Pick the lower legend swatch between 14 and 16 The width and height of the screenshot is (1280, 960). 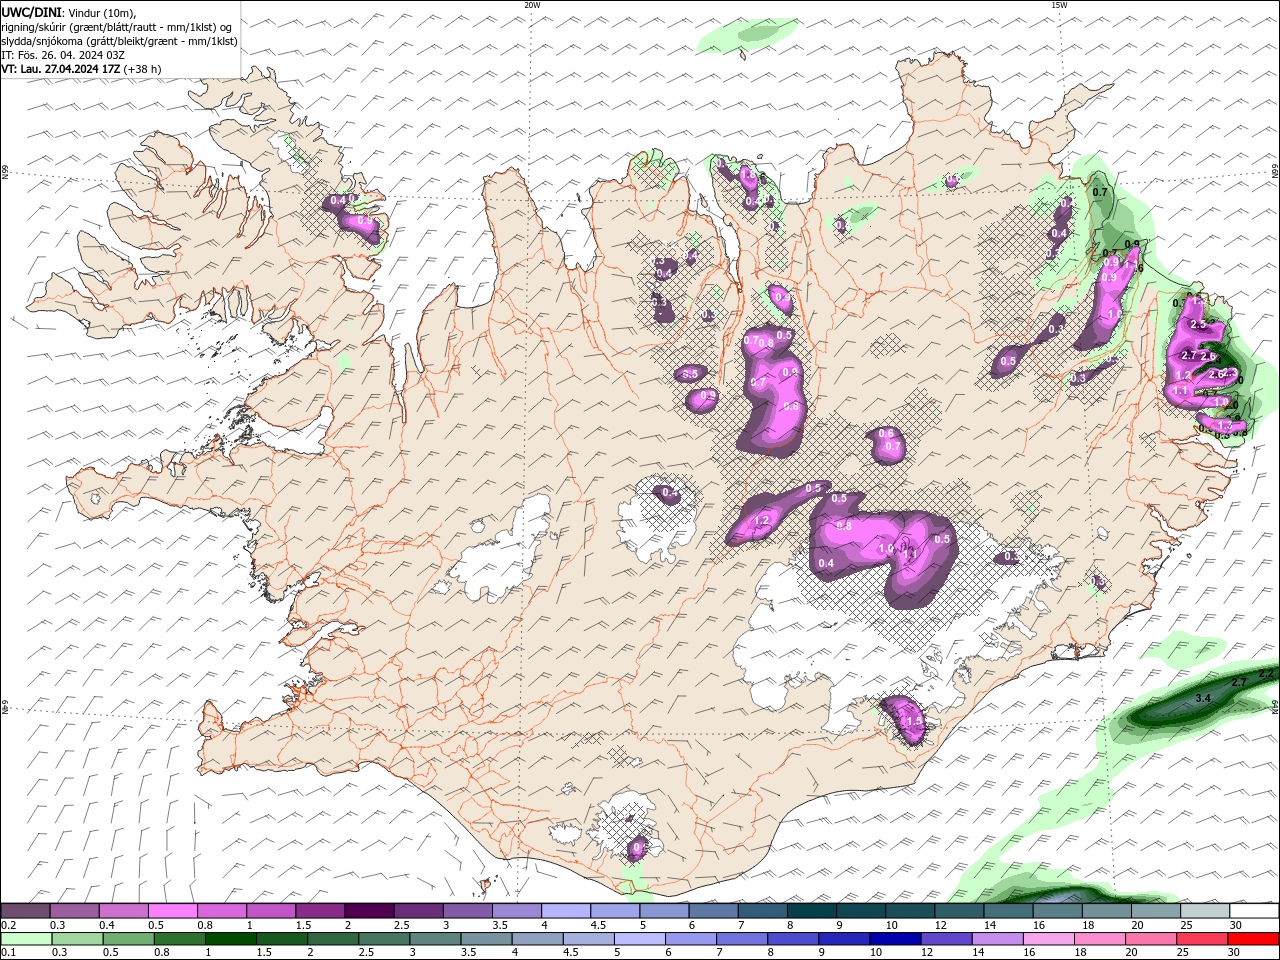click(997, 939)
